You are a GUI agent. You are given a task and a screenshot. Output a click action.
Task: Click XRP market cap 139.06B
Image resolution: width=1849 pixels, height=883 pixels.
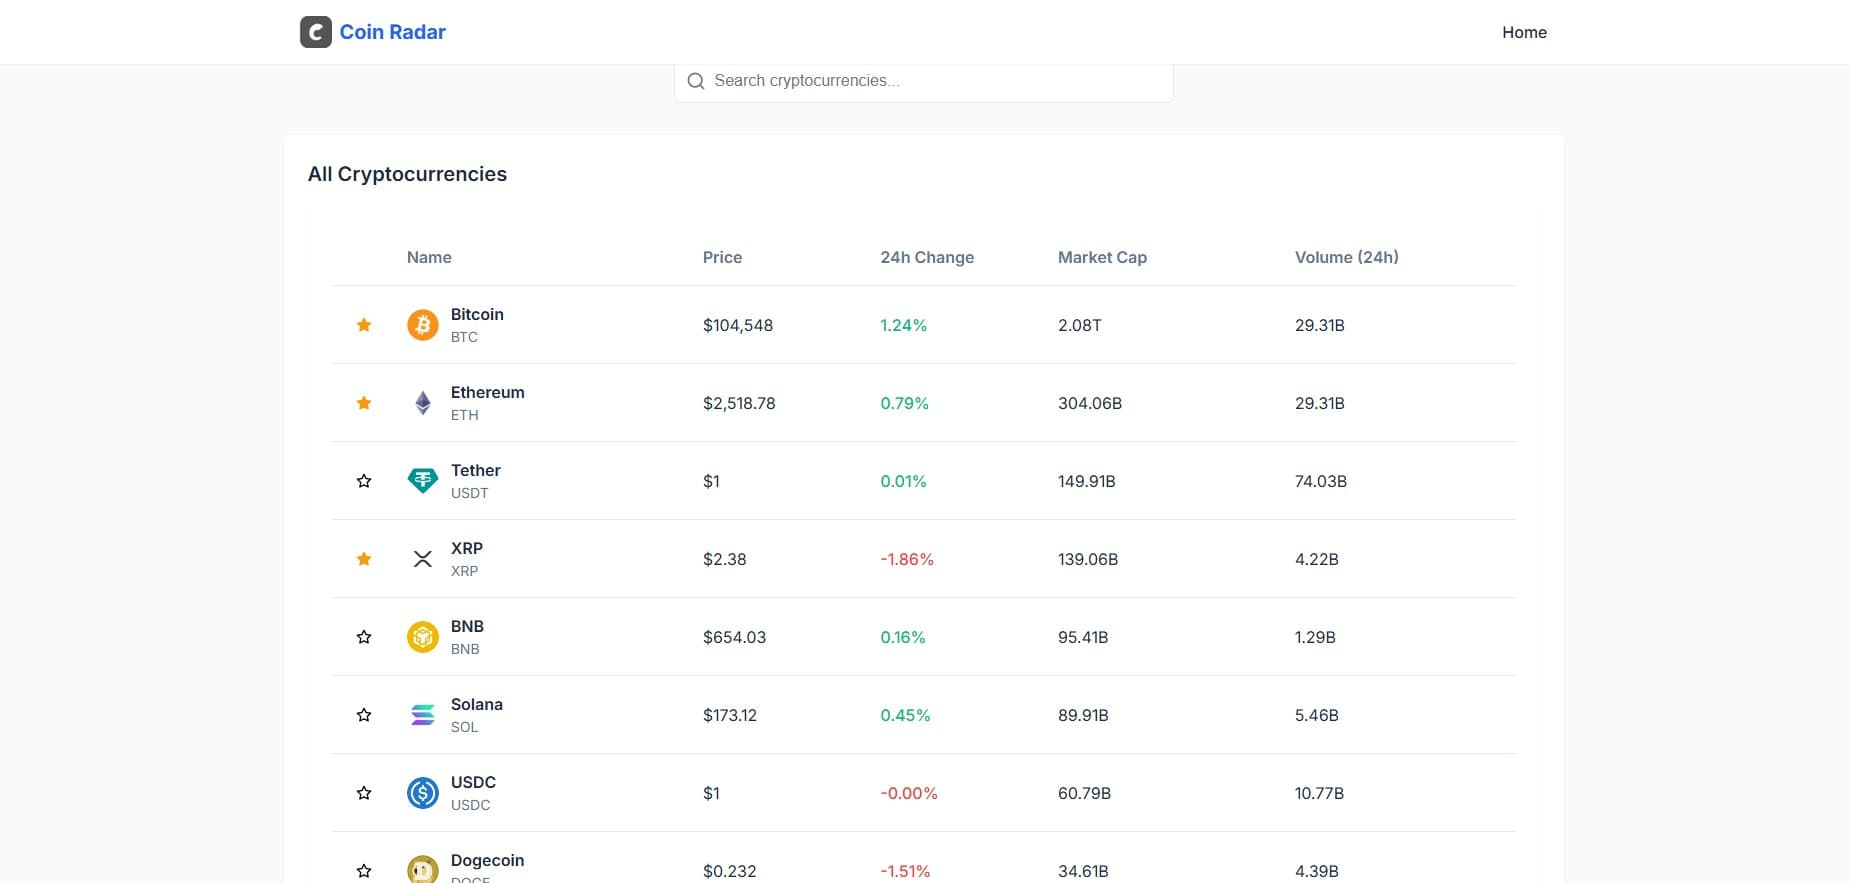(1088, 559)
